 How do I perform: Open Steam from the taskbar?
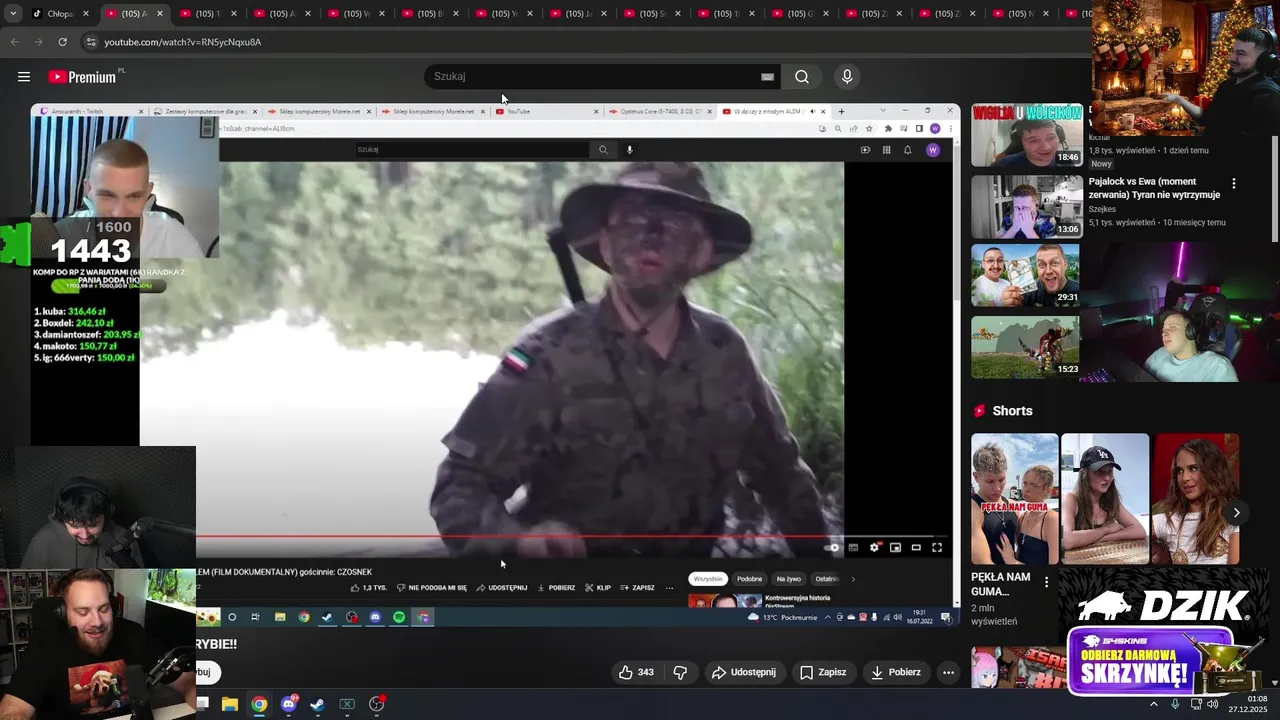[317, 704]
